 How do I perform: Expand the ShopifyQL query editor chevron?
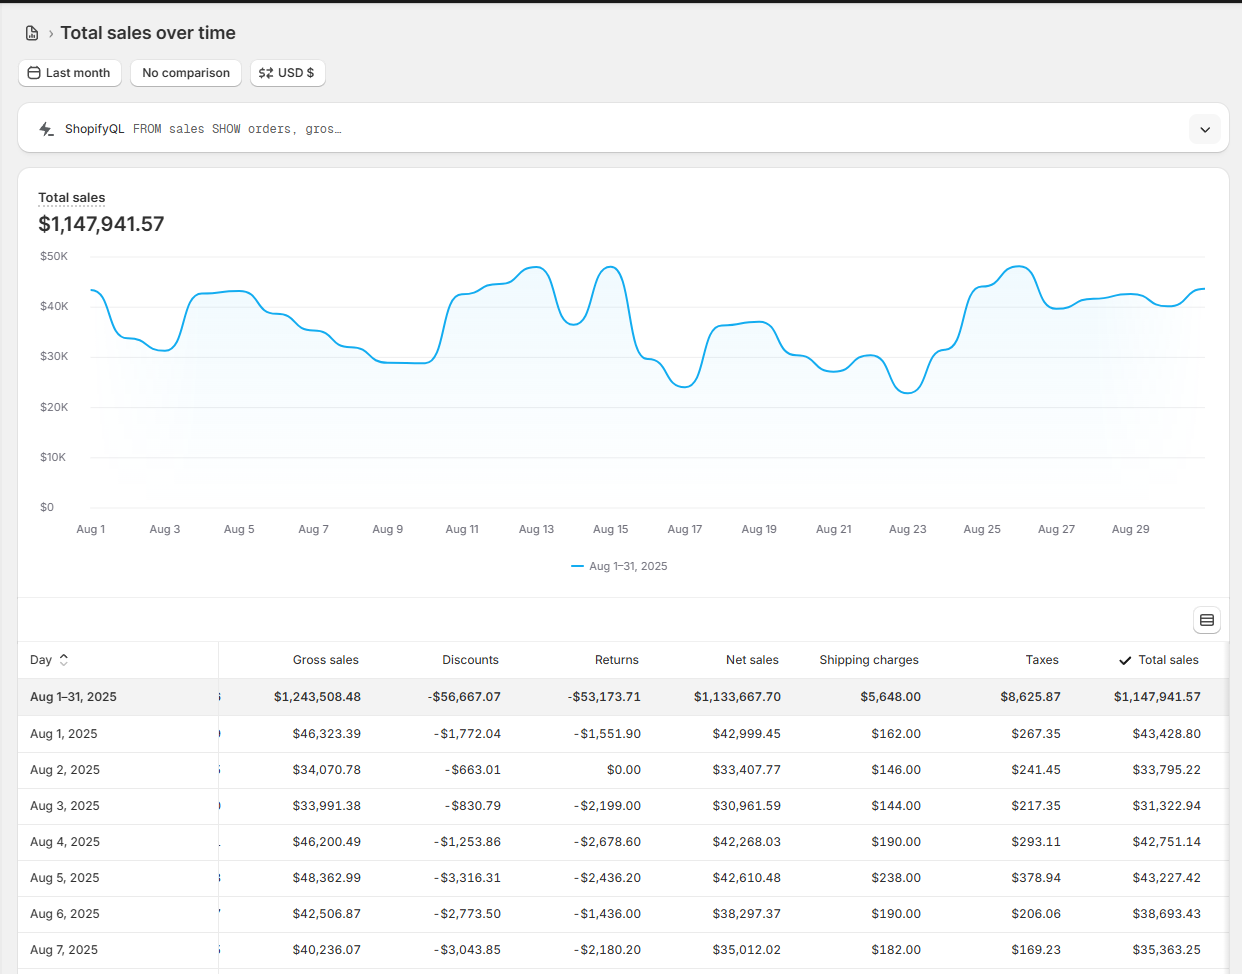point(1205,129)
